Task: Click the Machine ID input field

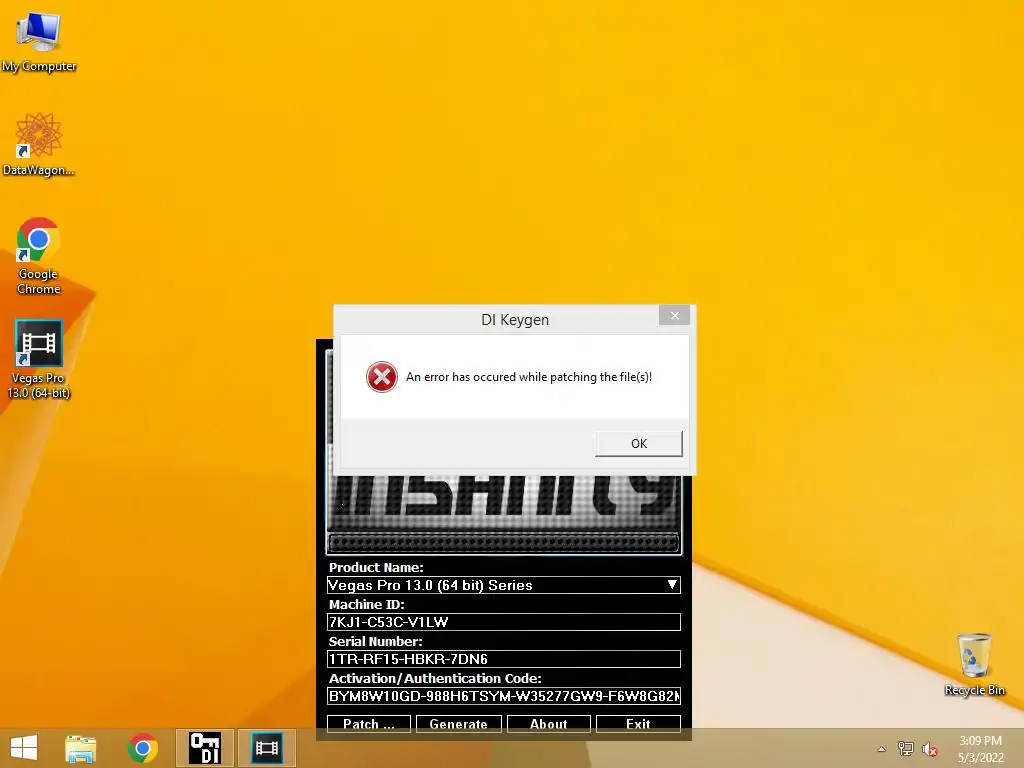Action: 504,622
